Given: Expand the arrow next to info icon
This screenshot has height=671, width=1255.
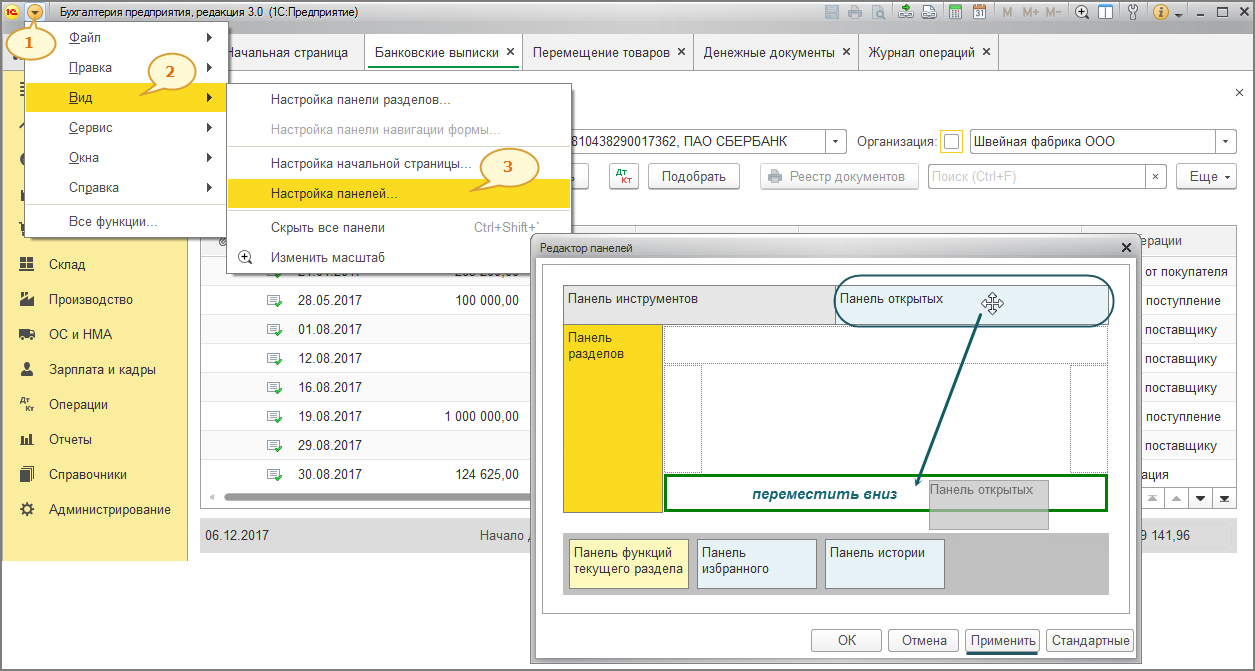Looking at the screenshot, I should click(1179, 14).
